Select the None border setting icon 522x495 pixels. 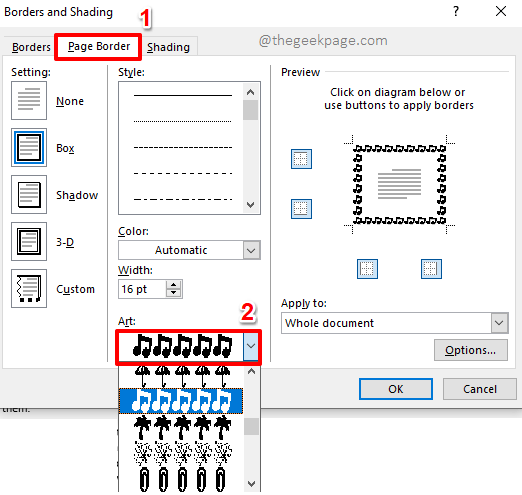pos(29,101)
